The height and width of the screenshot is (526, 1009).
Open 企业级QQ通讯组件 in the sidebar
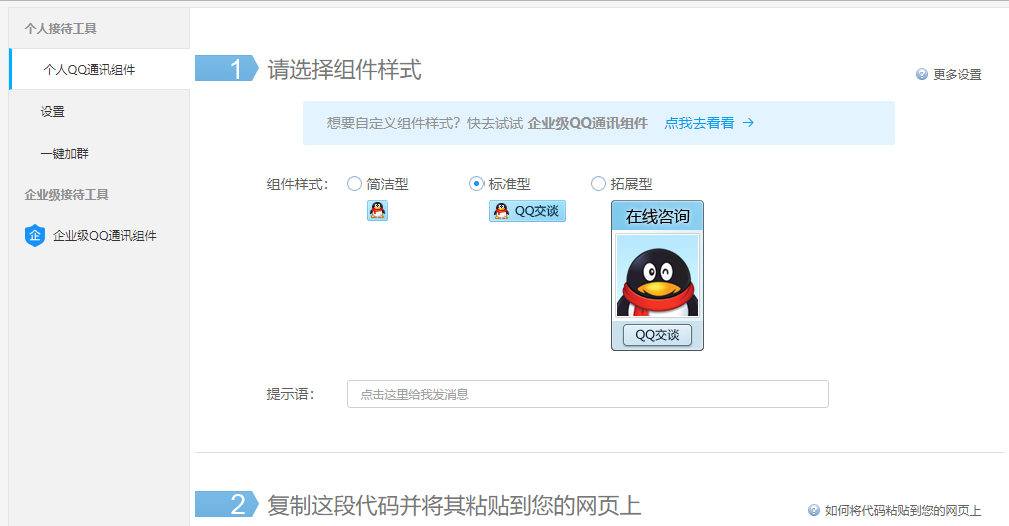[104, 236]
